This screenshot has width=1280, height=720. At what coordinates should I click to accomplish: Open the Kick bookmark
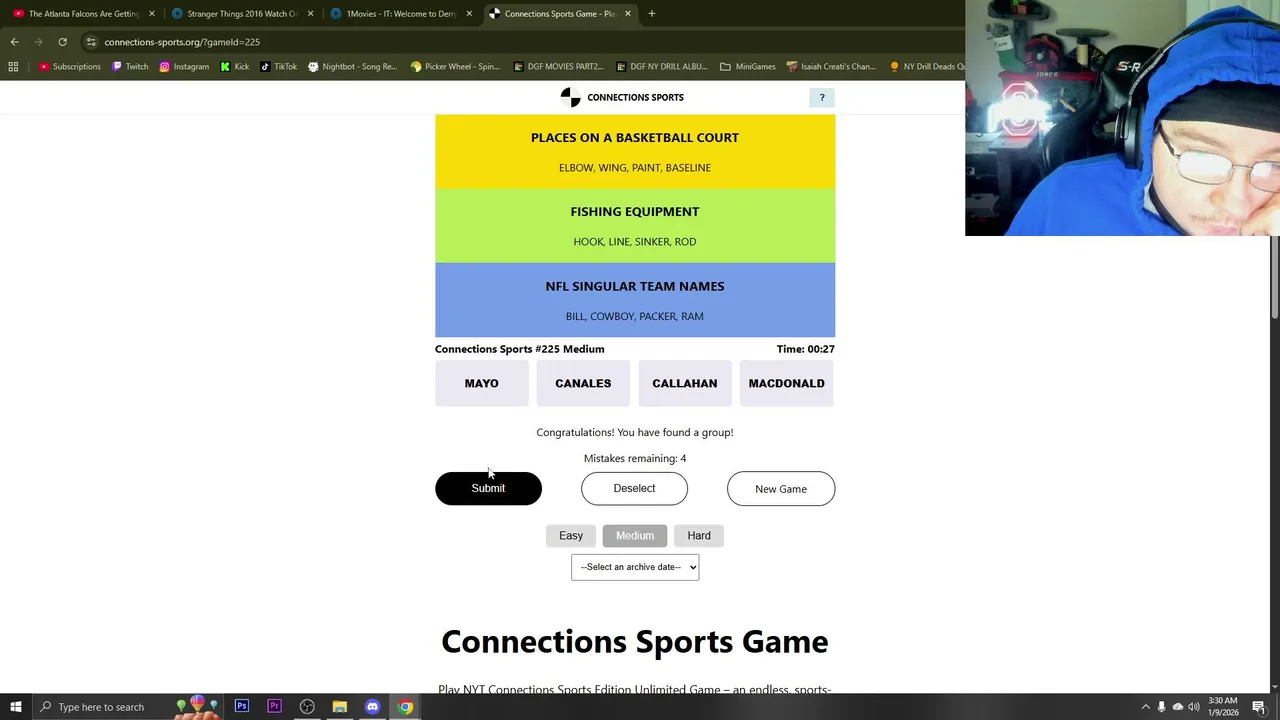235,67
